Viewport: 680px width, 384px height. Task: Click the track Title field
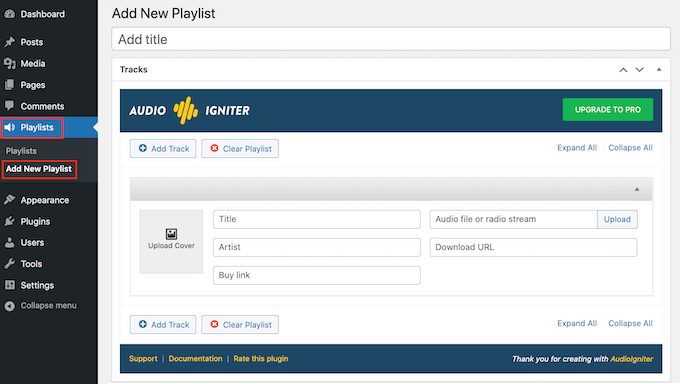point(317,219)
